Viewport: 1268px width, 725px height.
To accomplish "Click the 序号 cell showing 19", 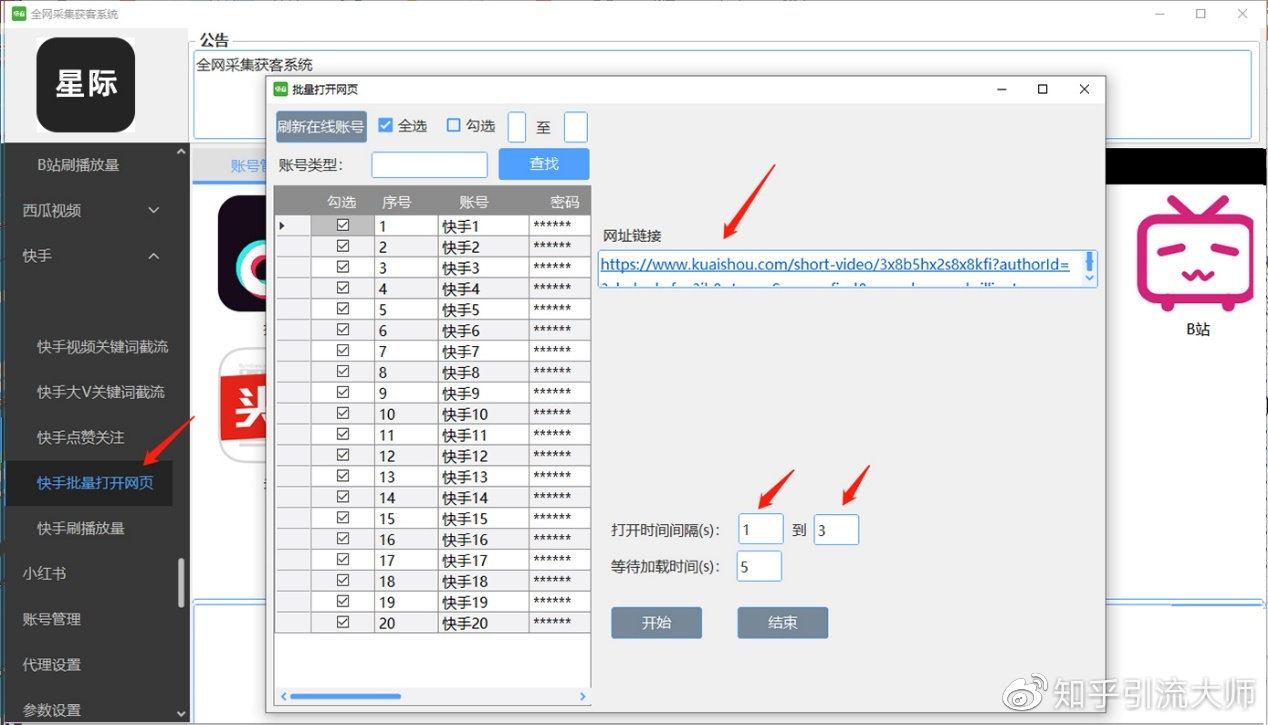I will pos(406,602).
